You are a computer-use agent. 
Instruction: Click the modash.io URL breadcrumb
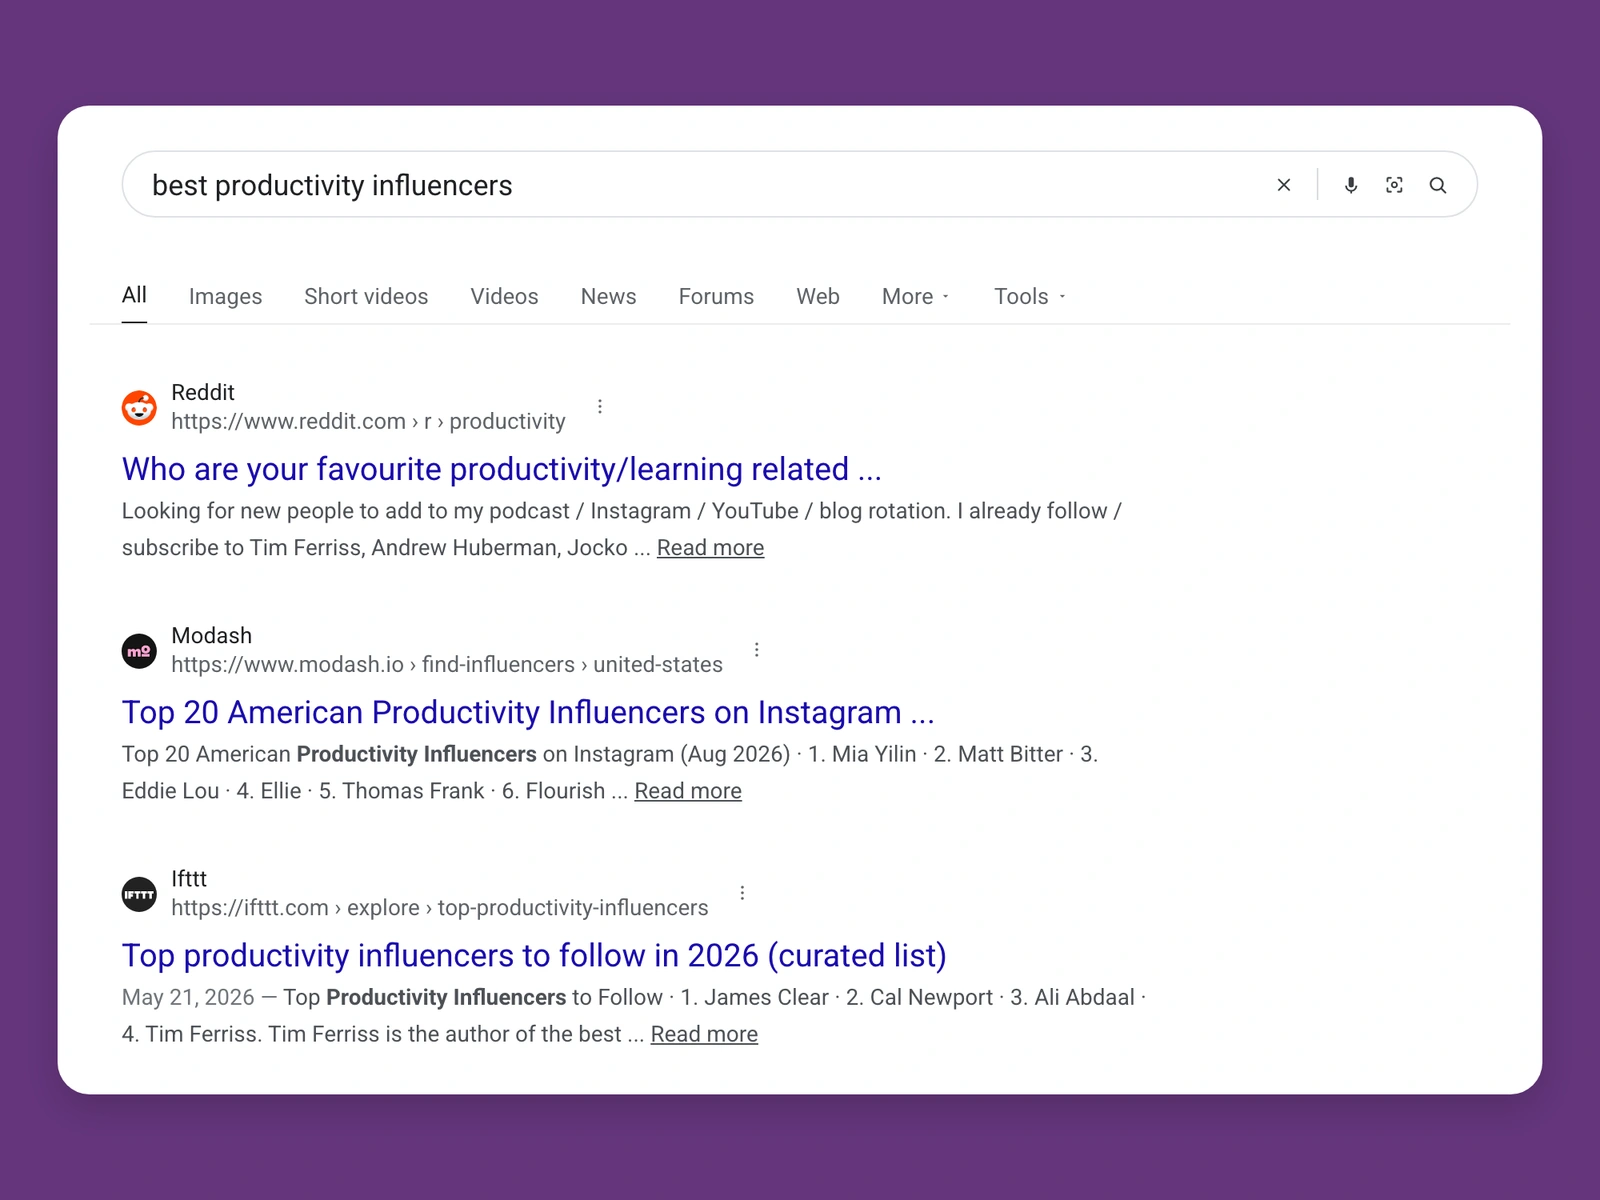447,664
